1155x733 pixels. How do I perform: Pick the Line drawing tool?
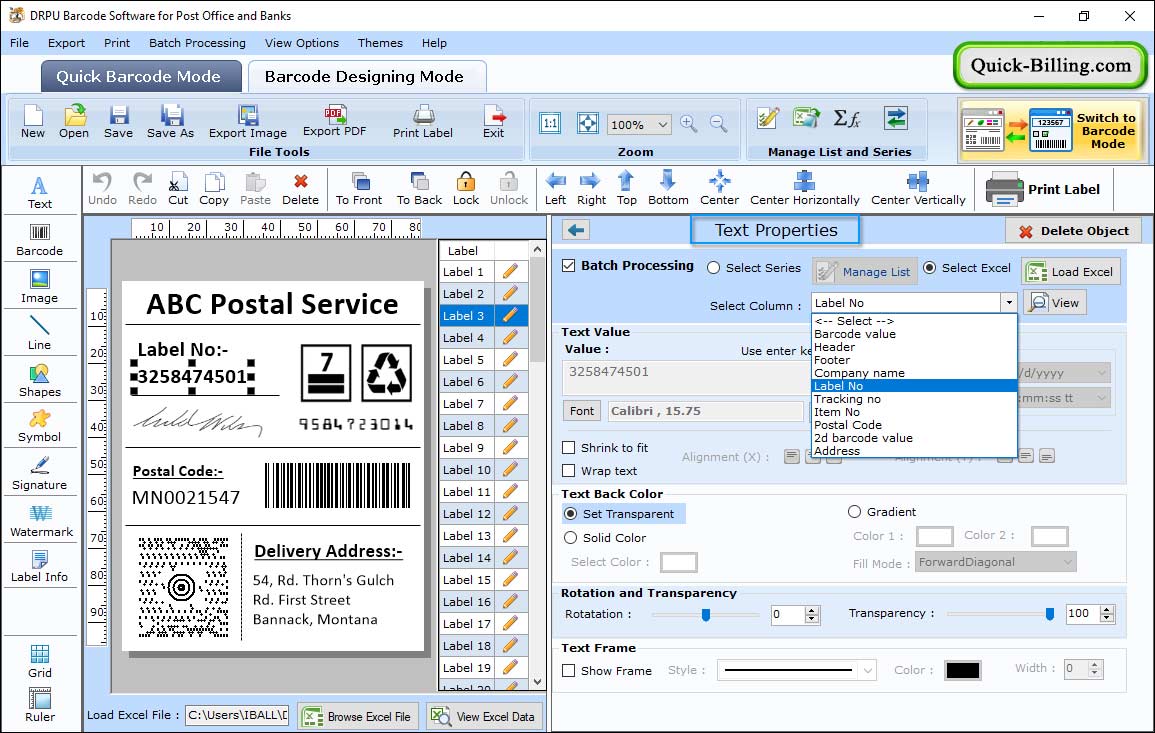[40, 333]
